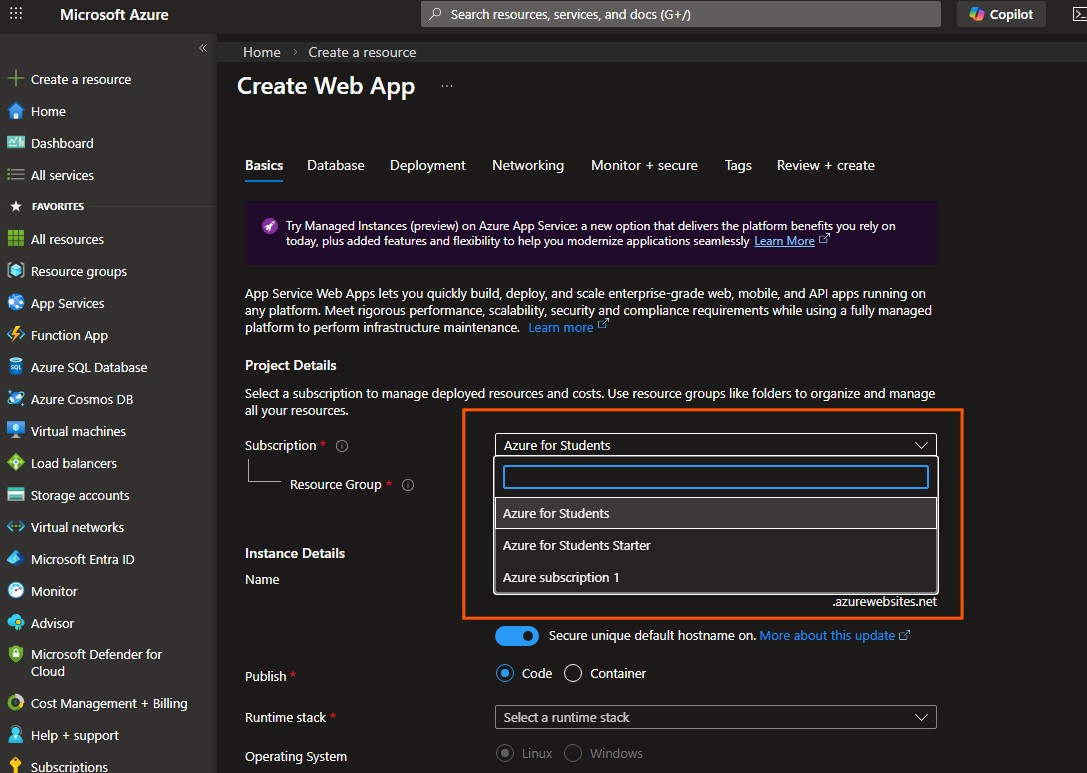The width and height of the screenshot is (1087, 773).
Task: Open the Select a runtime stack dropdown
Action: [x=715, y=717]
